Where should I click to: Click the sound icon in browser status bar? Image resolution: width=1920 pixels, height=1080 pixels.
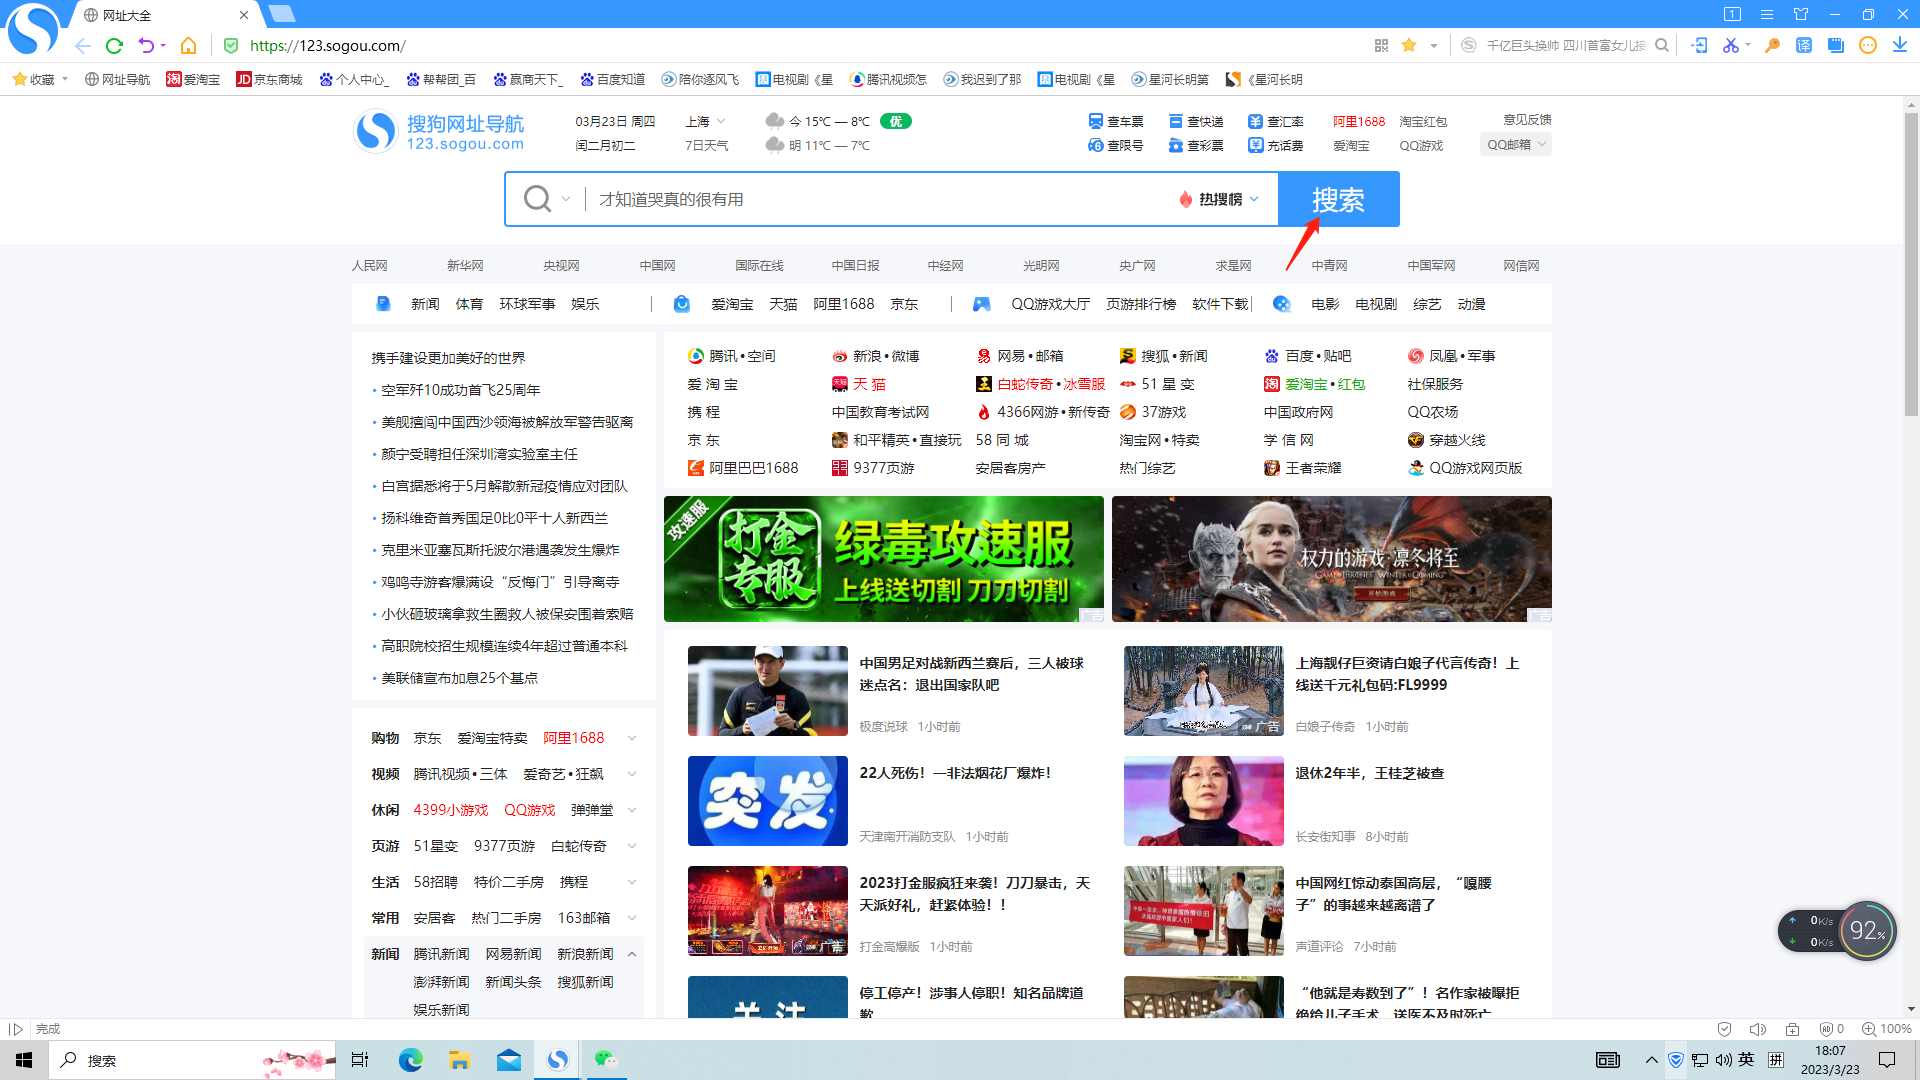click(1758, 1029)
